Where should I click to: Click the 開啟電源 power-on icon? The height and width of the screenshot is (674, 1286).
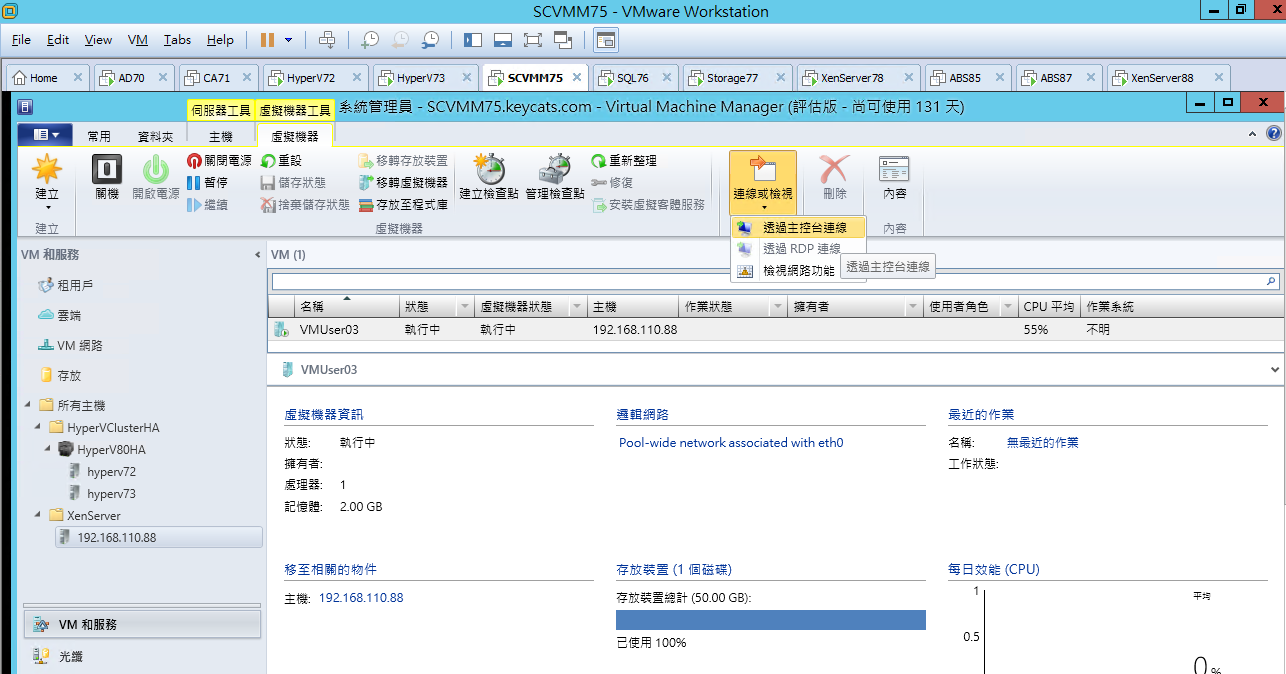pos(156,168)
